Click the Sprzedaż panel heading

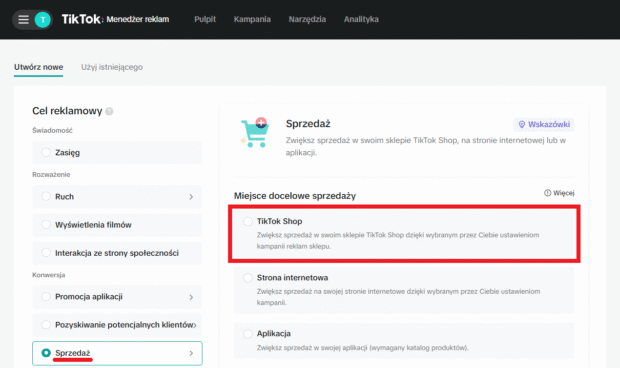click(308, 124)
